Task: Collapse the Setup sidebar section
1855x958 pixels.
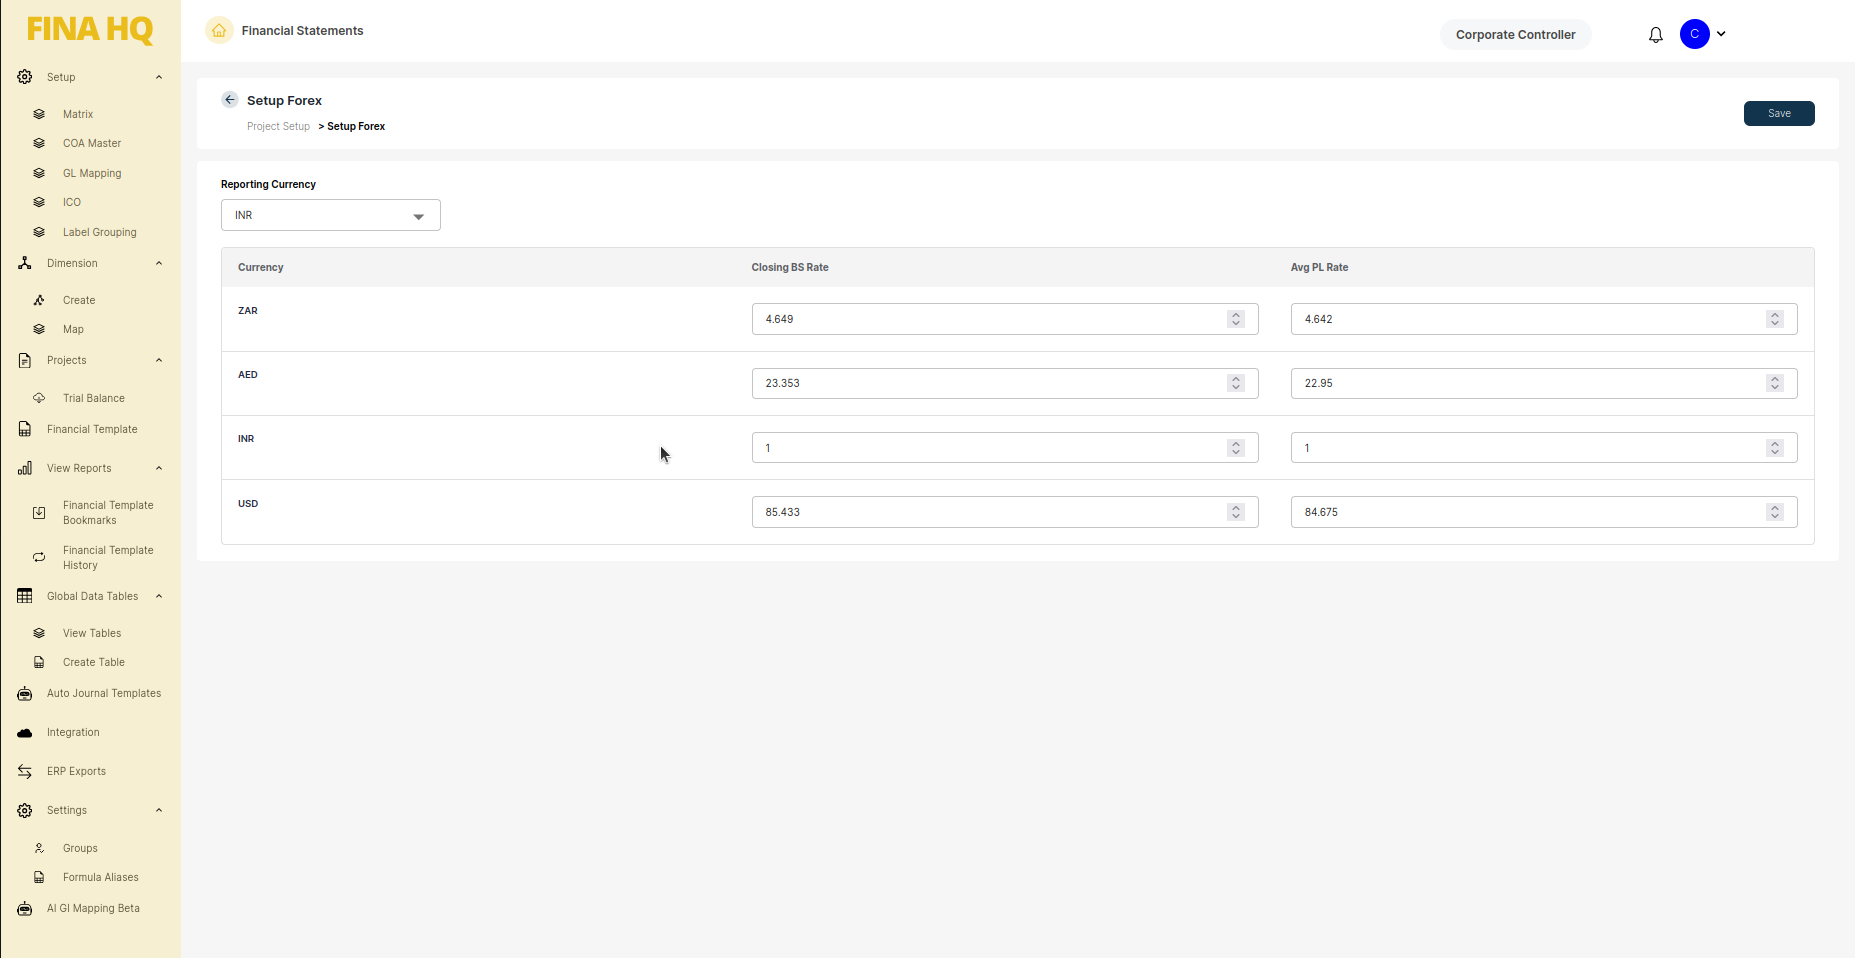Action: click(159, 78)
